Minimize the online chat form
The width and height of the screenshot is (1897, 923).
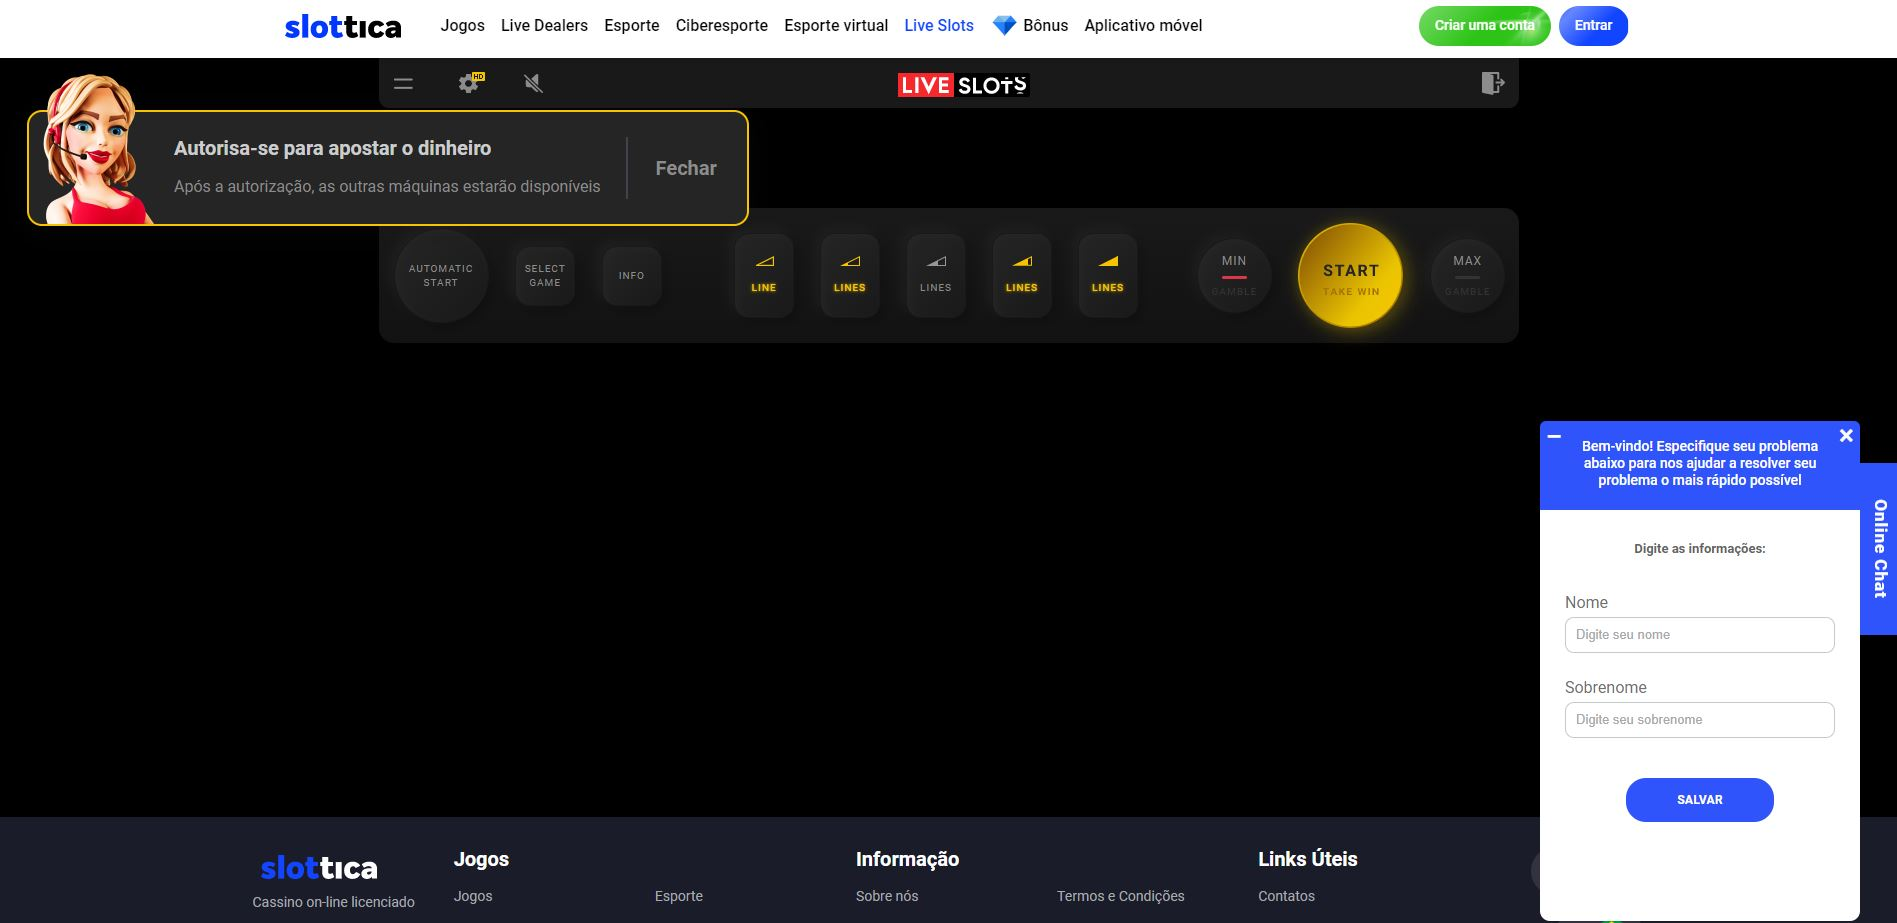[x=1554, y=437]
